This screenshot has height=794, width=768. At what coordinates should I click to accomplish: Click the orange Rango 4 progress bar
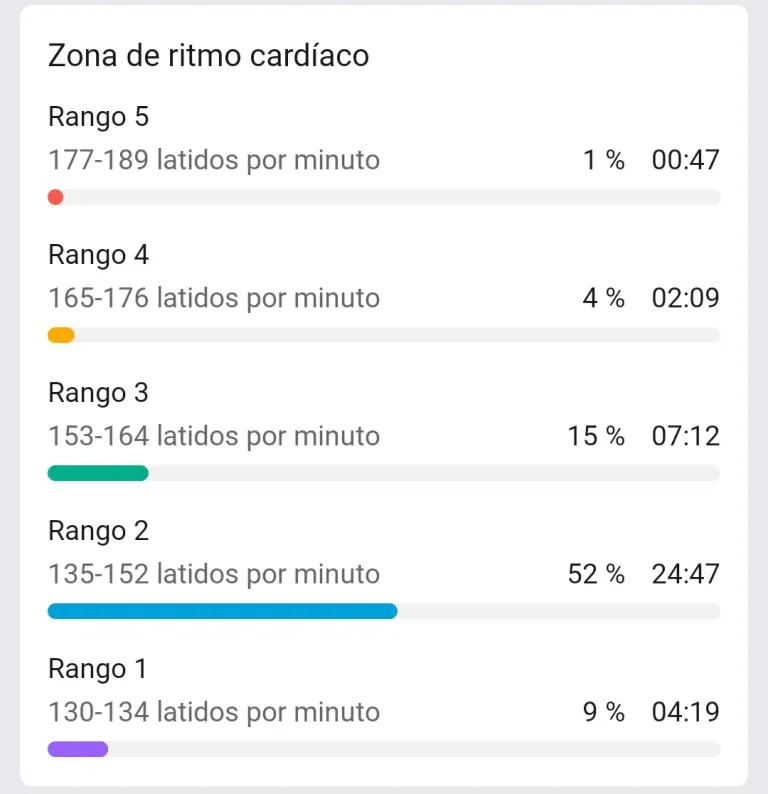(61, 335)
